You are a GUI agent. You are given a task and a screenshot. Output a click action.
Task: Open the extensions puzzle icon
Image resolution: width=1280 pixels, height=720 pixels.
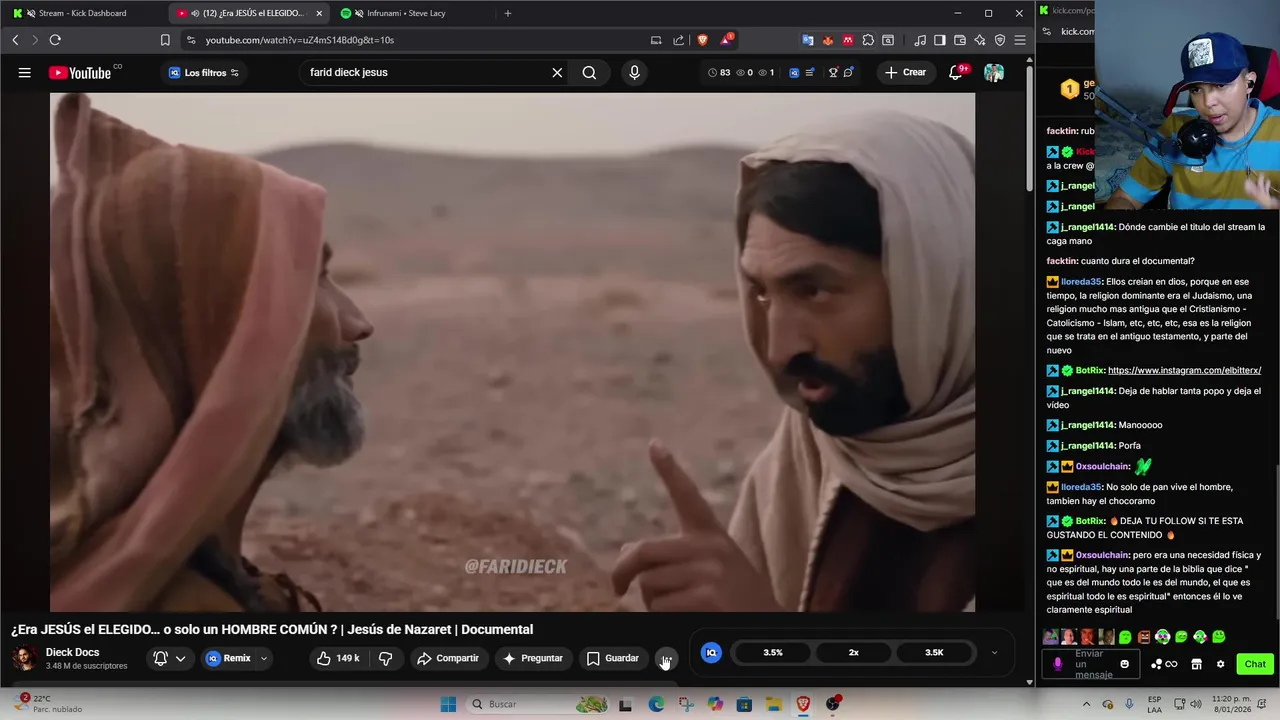[868, 40]
